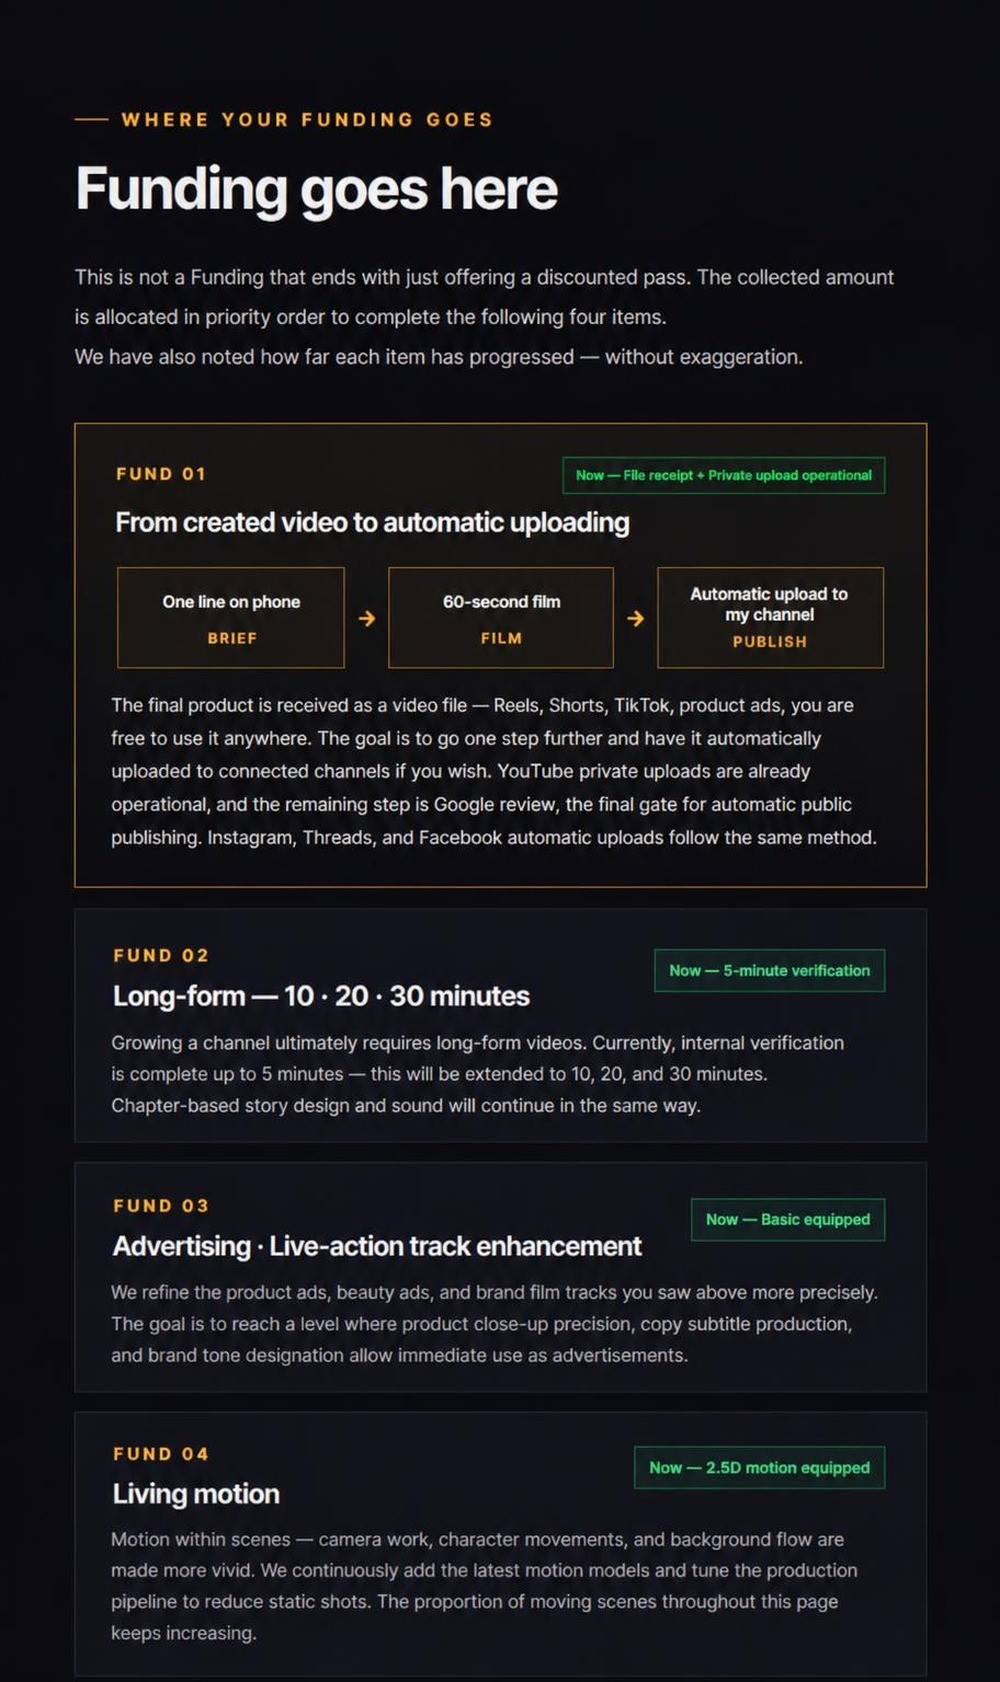Click 'Advertising · Live-action track enhancement' title
This screenshot has width=1000, height=1682.
pos(377,1246)
